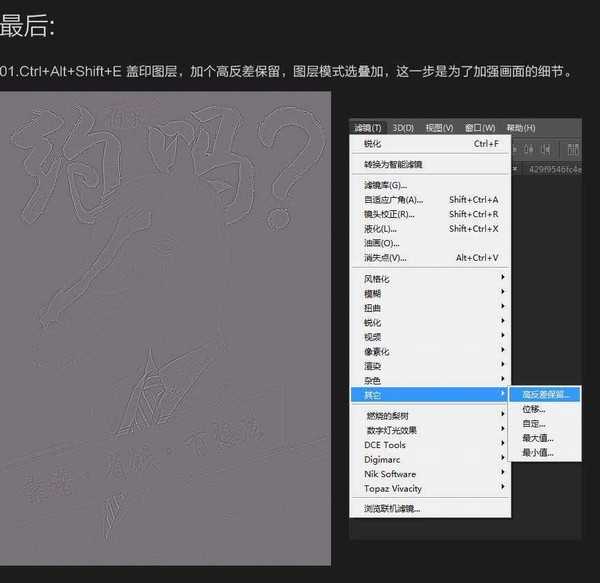Expand the Nik Software submenu
This screenshot has width=600, height=583.
[390, 474]
